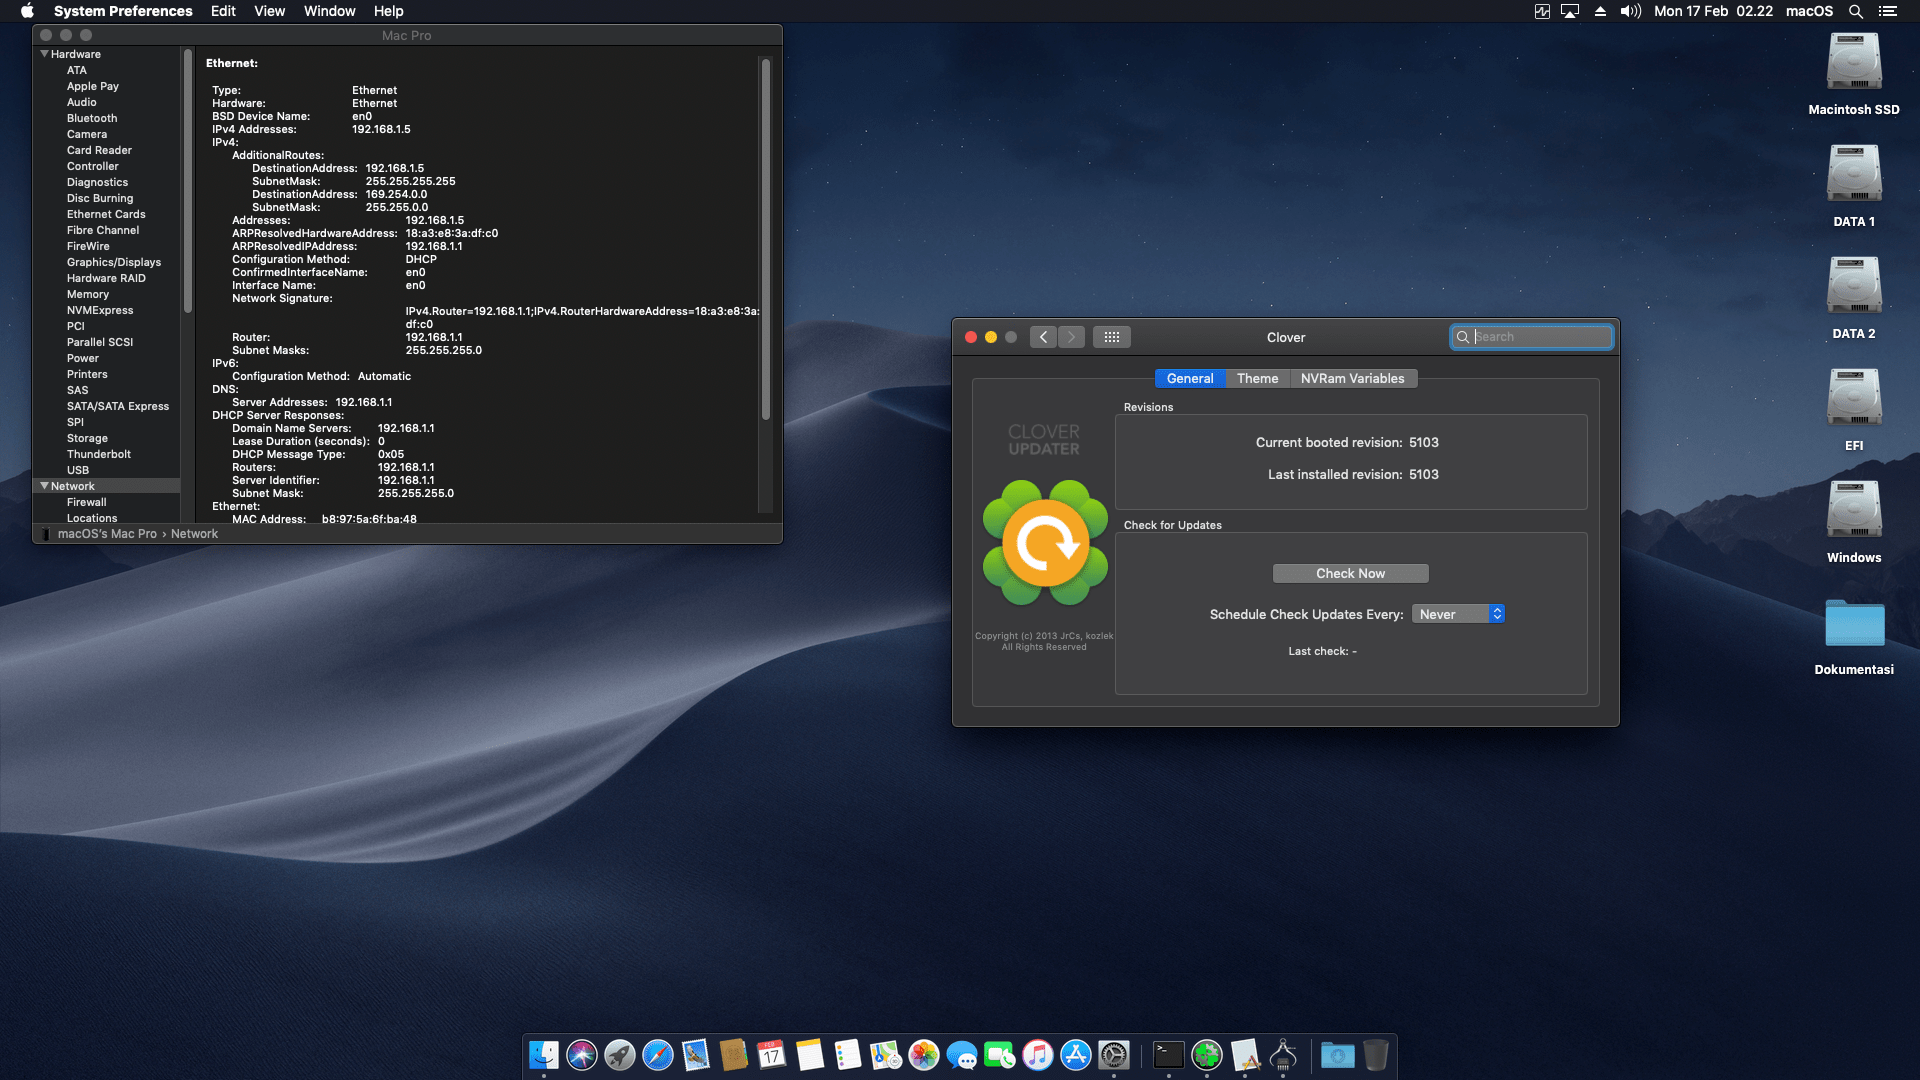Switch to the Theme tab in Clover
Viewport: 1920px width, 1080px height.
click(x=1257, y=378)
